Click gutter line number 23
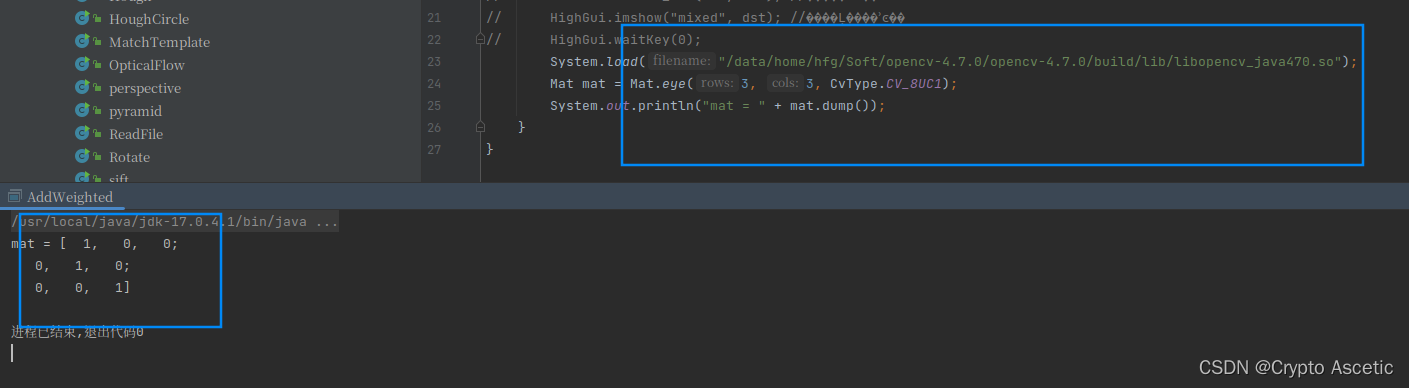The height and width of the screenshot is (388, 1409). click(433, 62)
